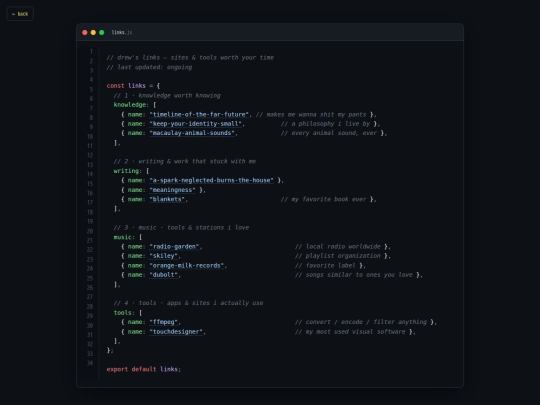Click comment 'last updated: ongoing'
The width and height of the screenshot is (540, 405).
coord(149,67)
